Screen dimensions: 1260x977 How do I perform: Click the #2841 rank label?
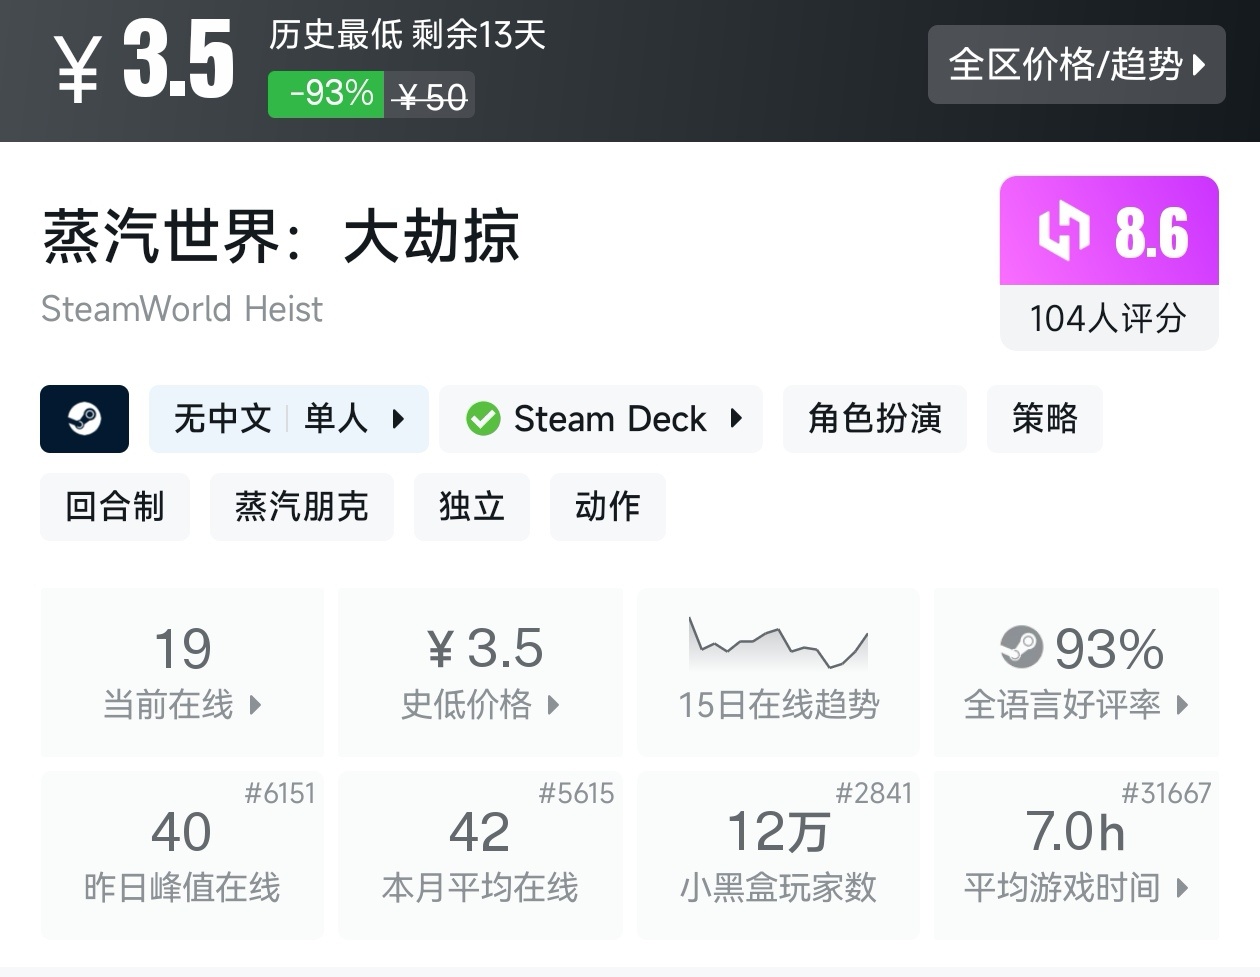click(874, 793)
